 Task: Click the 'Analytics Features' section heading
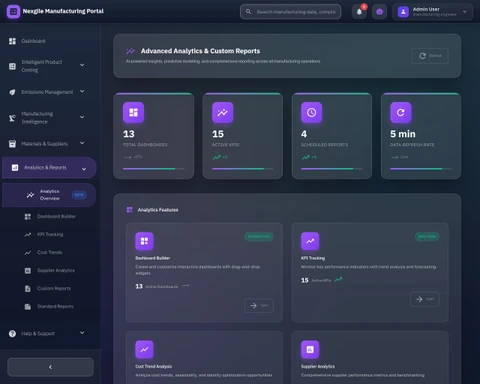coord(158,210)
